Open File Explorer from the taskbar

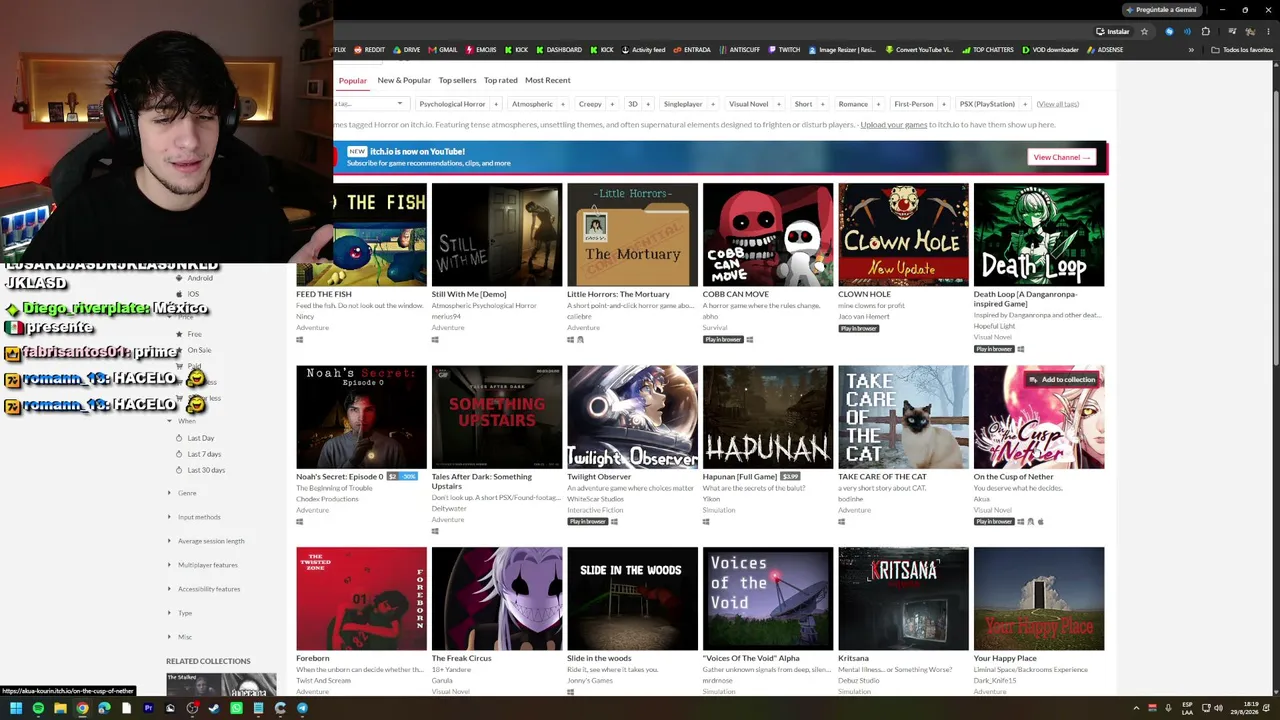click(60, 709)
